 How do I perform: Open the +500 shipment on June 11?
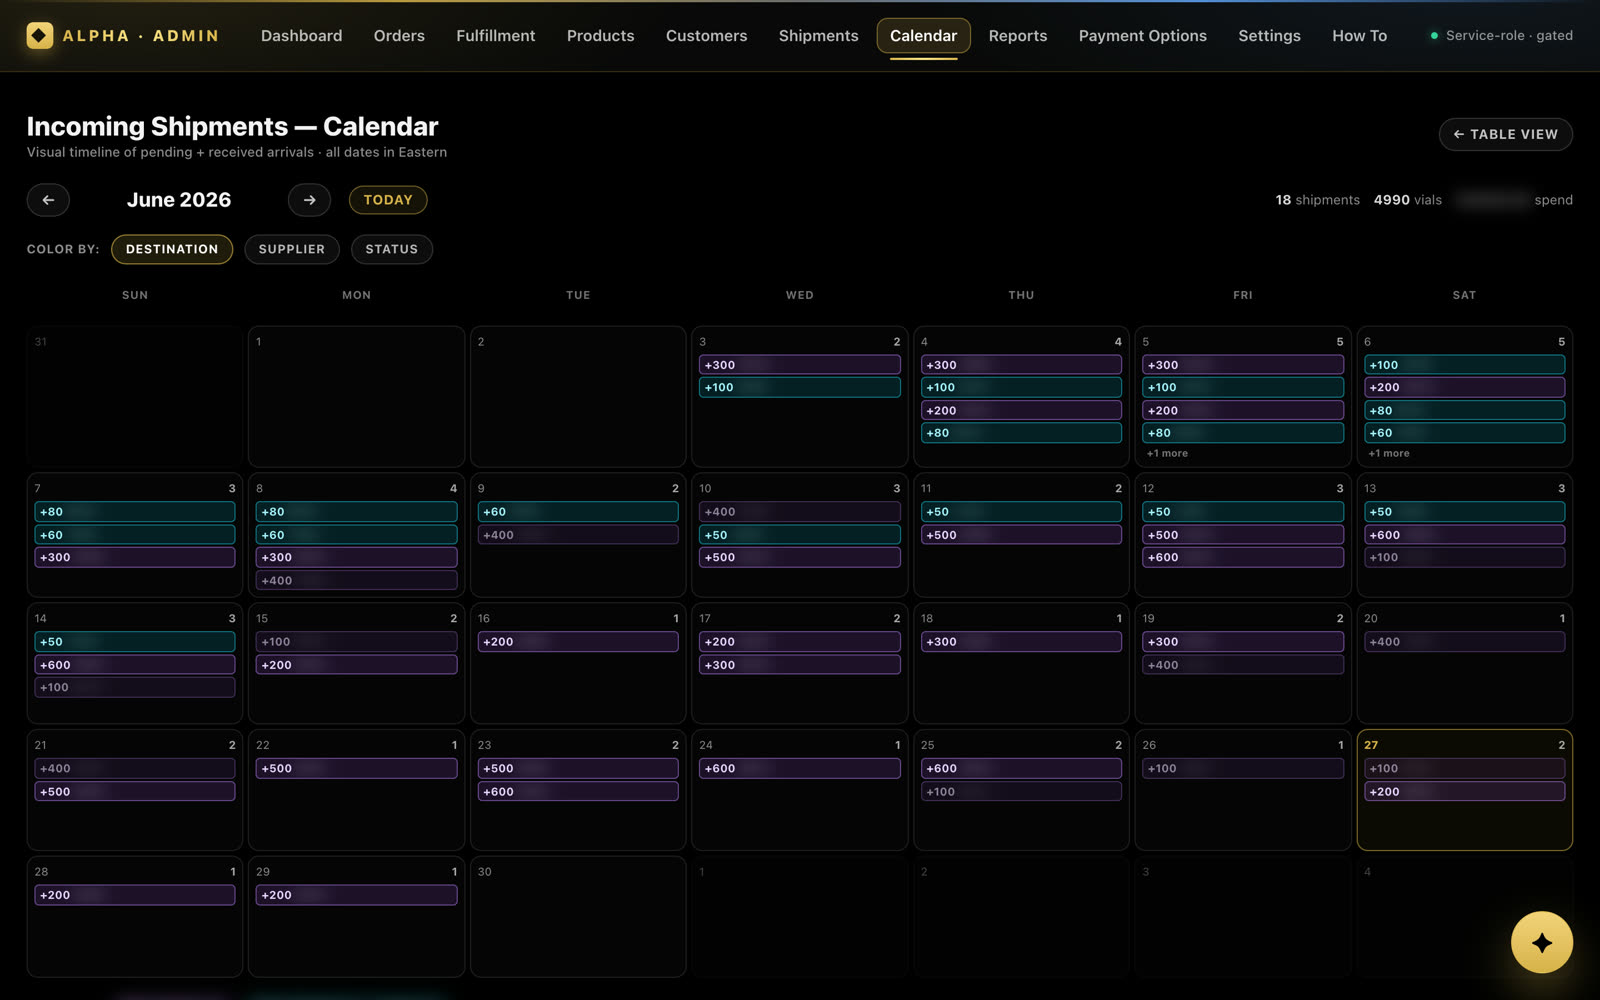pos(1021,535)
